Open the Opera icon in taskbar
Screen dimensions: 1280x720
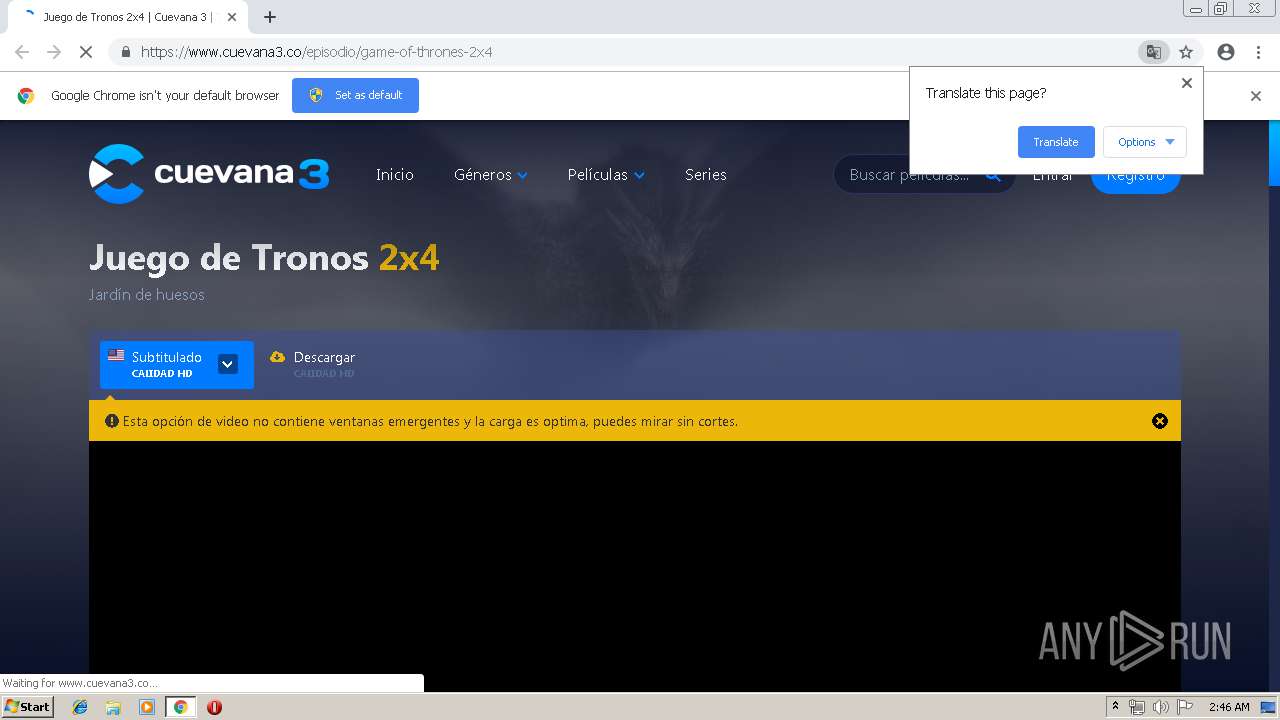(x=214, y=707)
